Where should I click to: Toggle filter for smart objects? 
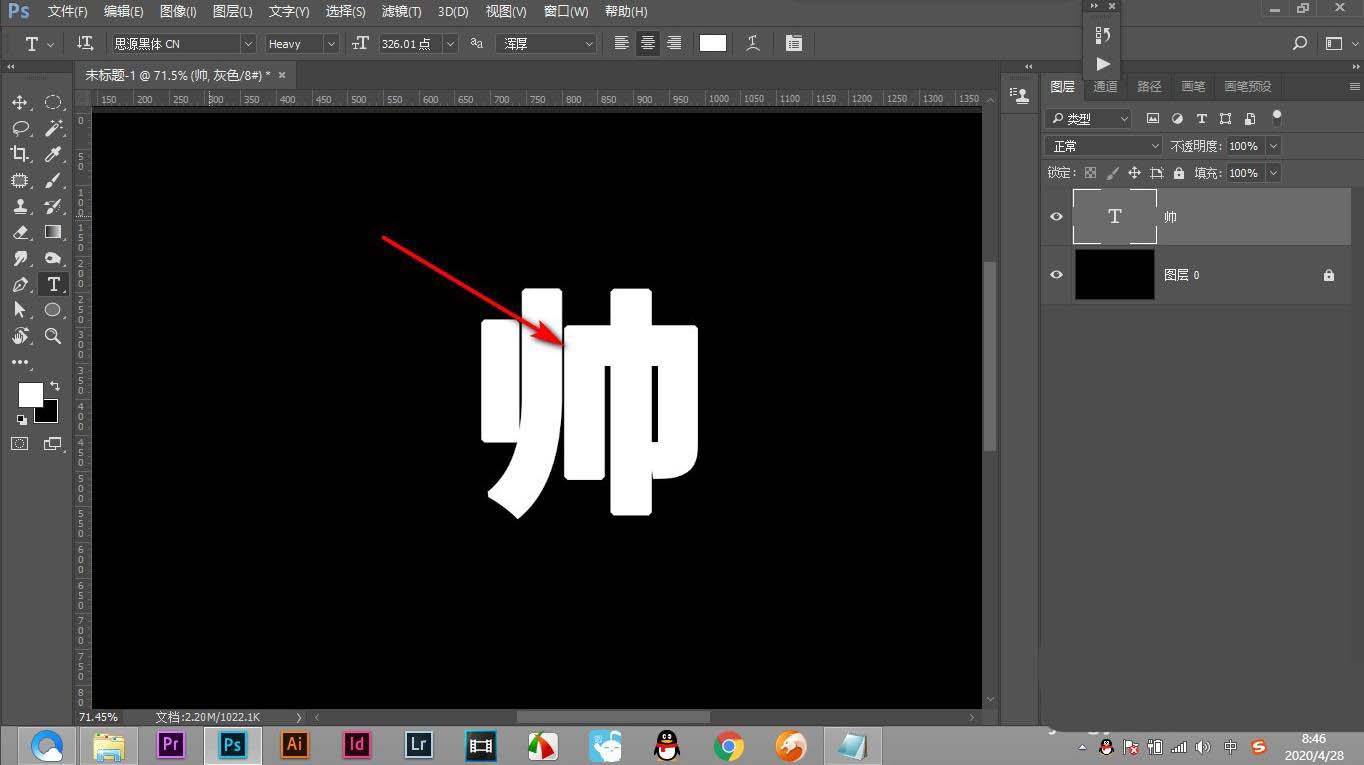[x=1249, y=118]
